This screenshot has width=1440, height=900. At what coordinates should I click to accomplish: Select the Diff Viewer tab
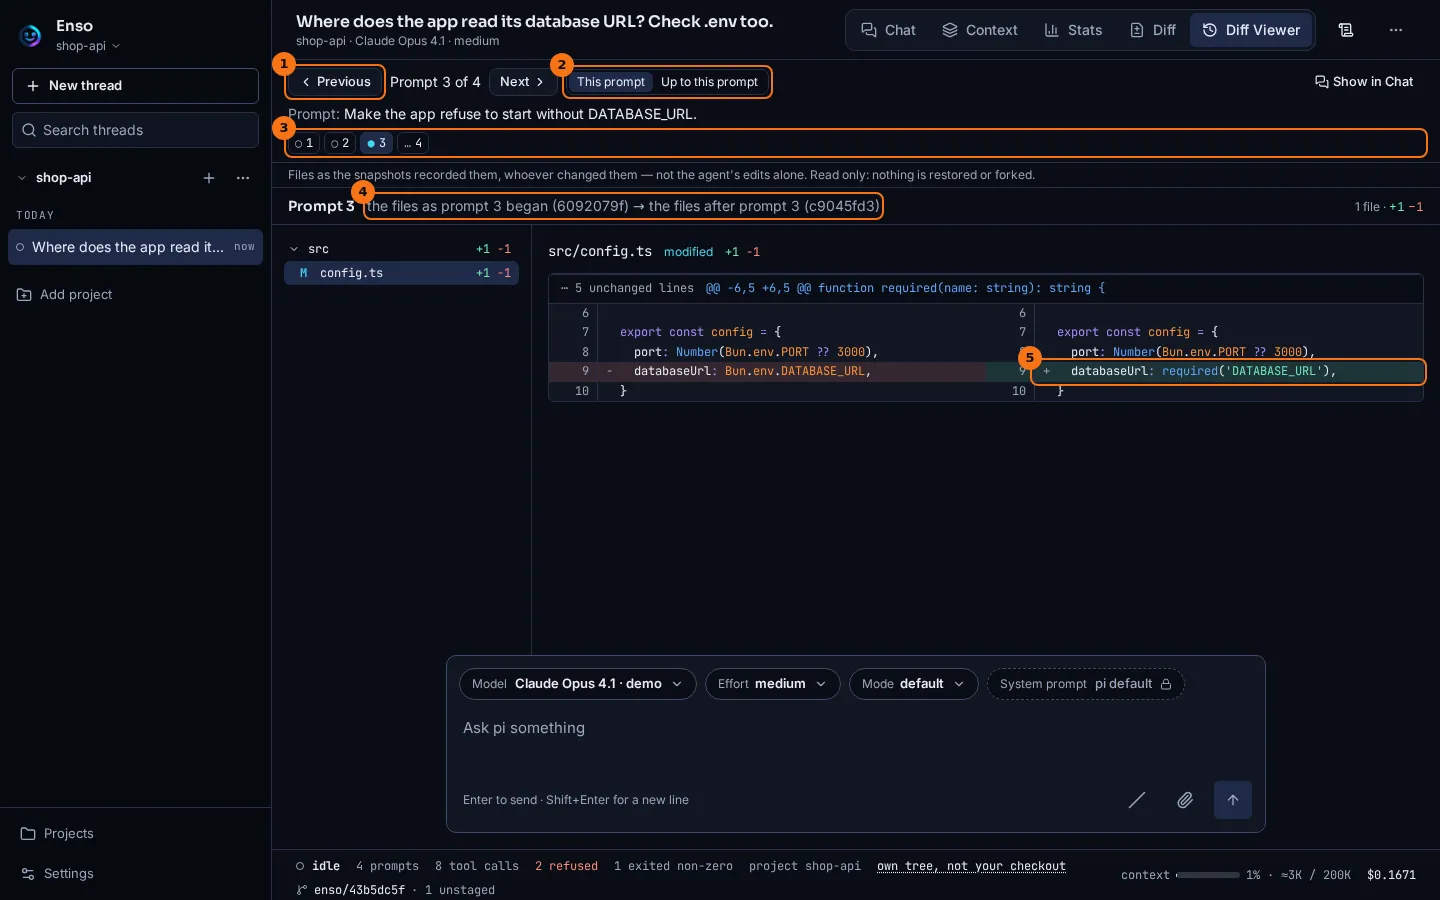[x=1251, y=30]
